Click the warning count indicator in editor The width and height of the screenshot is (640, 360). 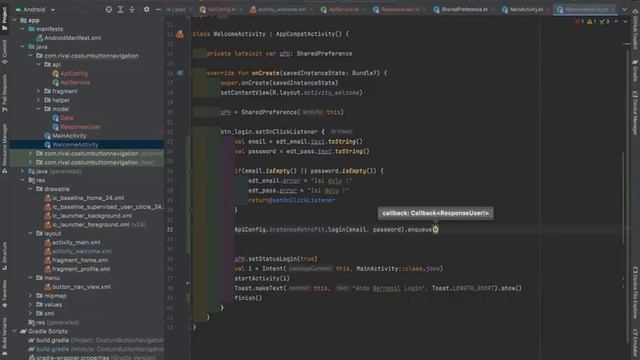[x=592, y=21]
